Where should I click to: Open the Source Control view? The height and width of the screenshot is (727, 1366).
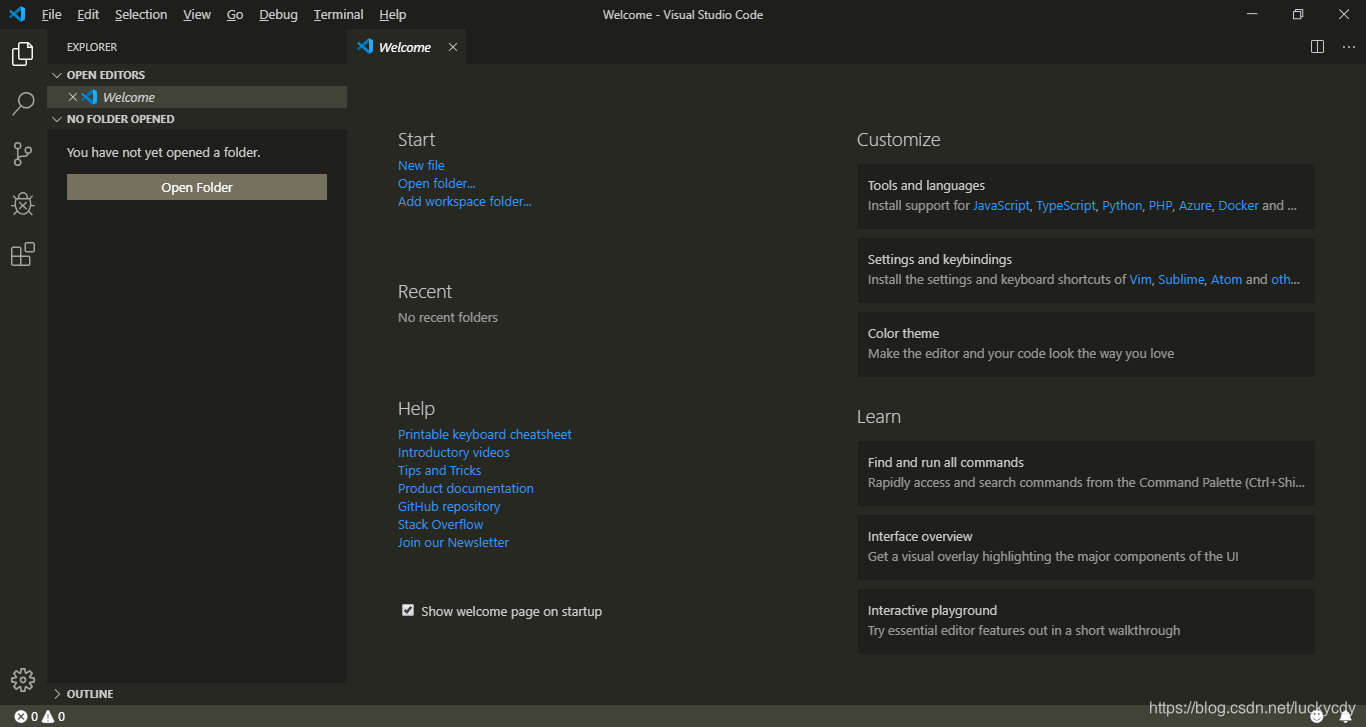tap(23, 154)
